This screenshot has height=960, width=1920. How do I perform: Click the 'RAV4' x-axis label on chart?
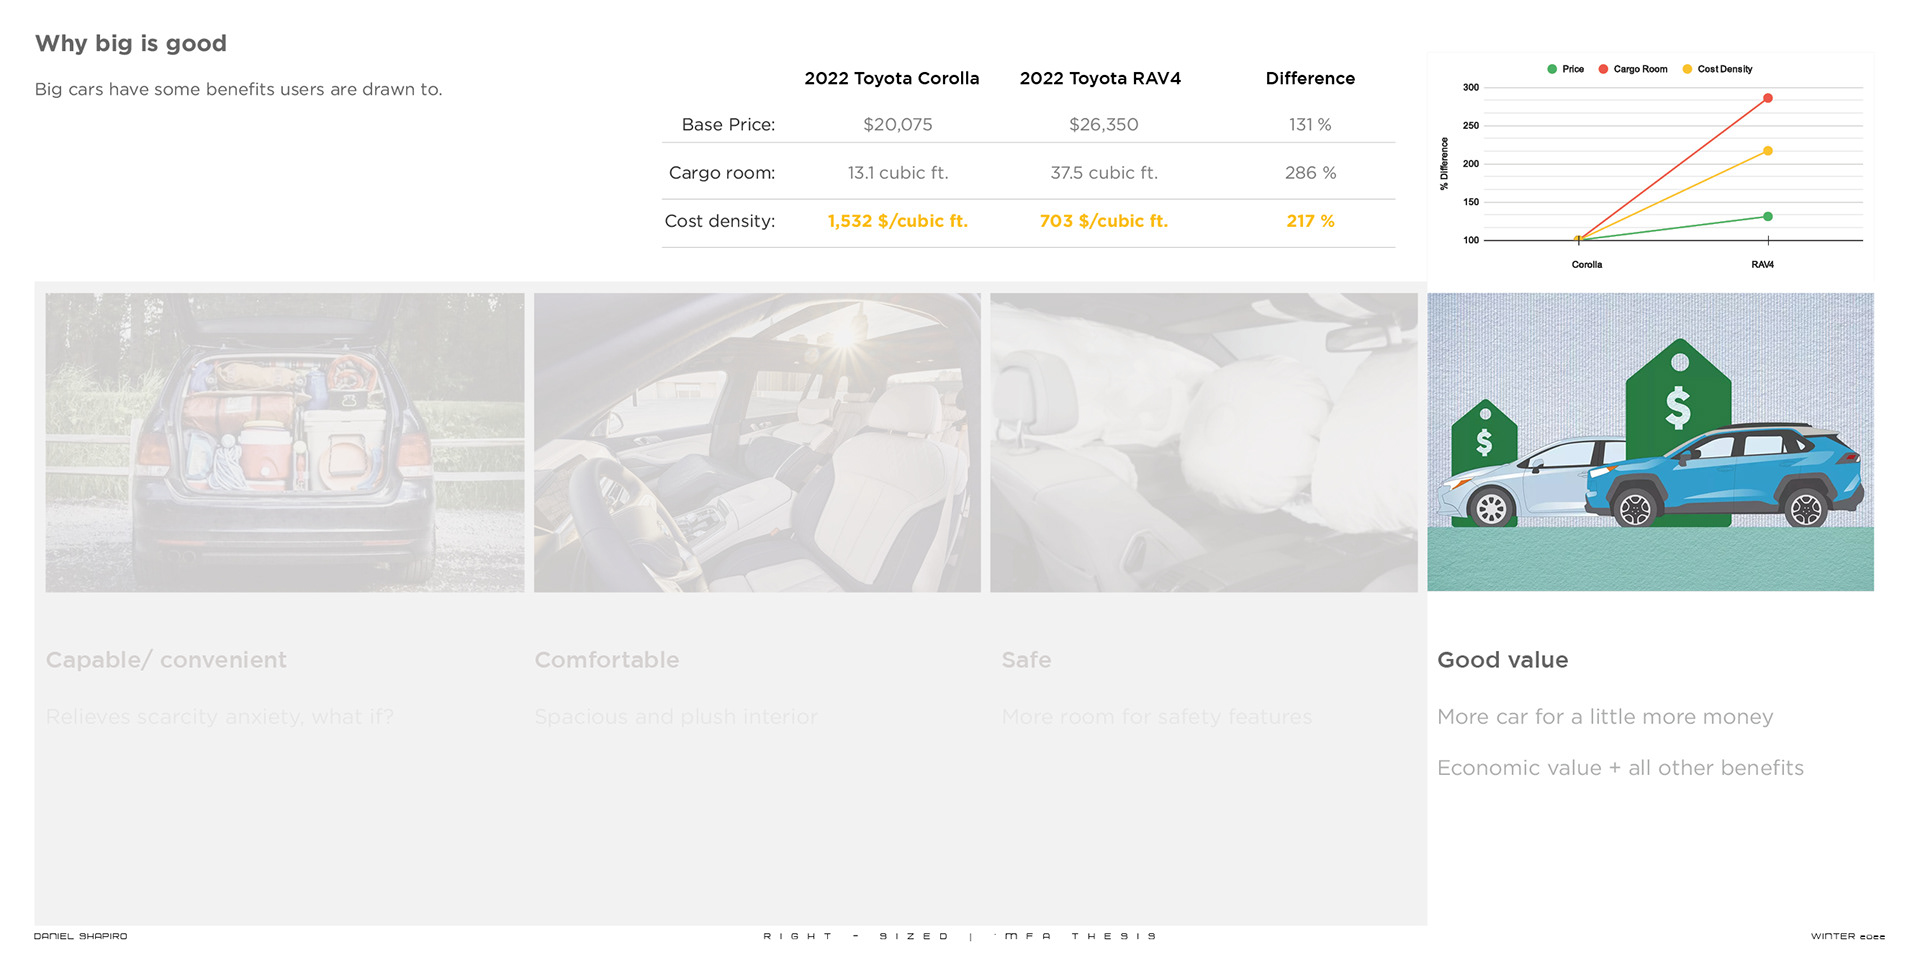point(1763,265)
